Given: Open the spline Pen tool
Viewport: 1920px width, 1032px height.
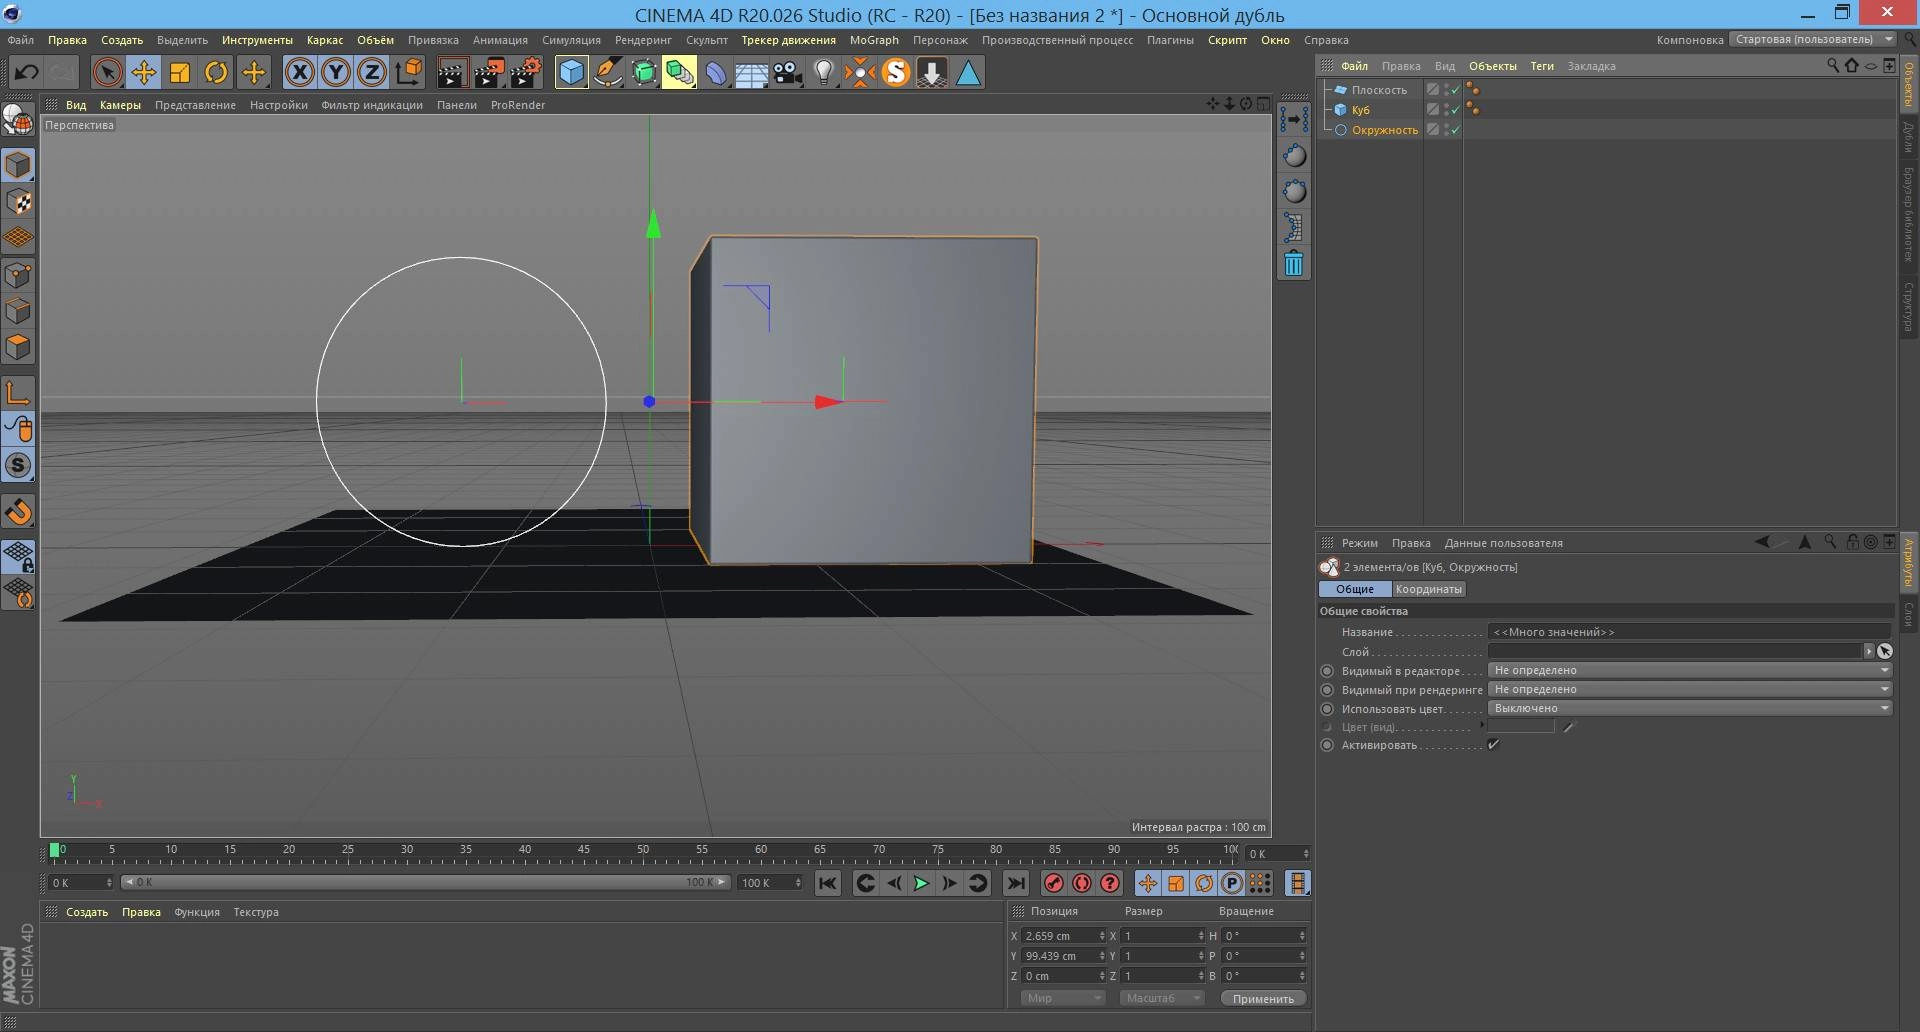Looking at the screenshot, I should [x=608, y=72].
